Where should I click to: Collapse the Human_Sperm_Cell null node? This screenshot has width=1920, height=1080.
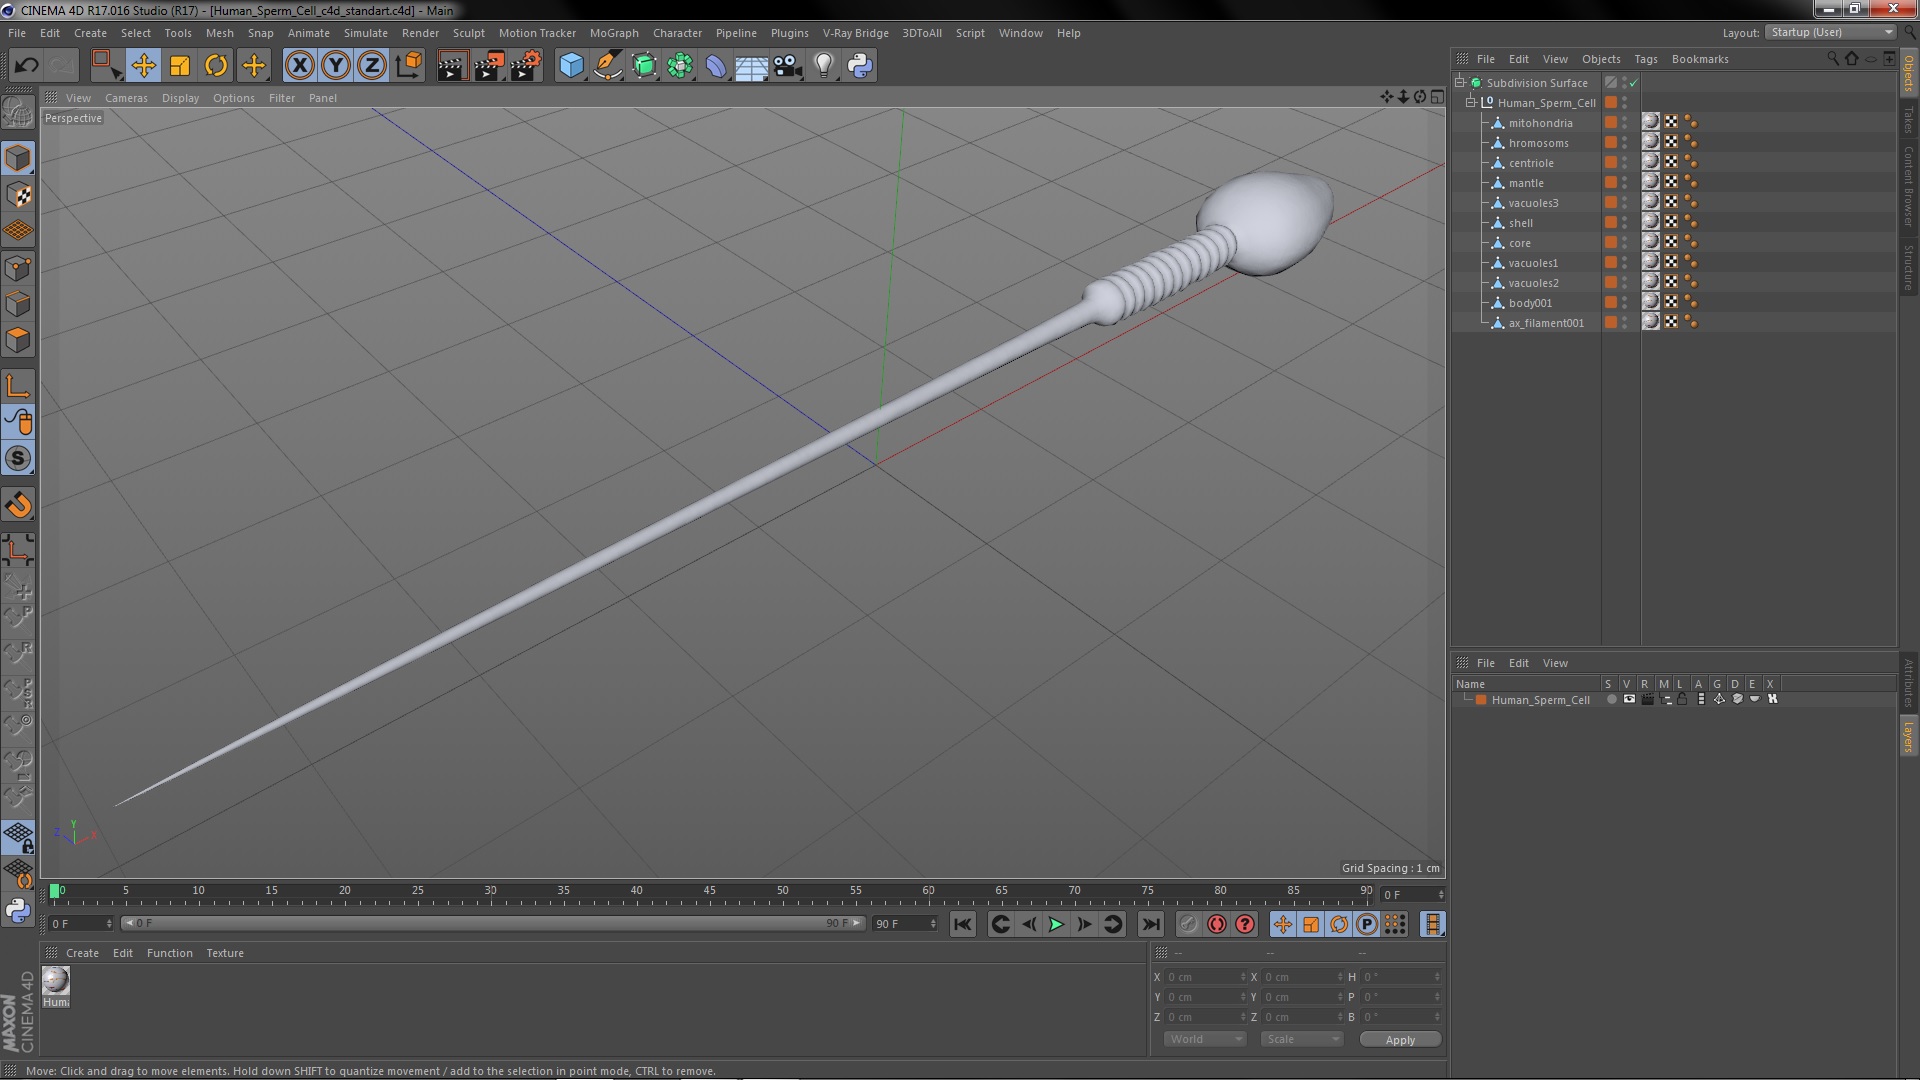tap(1471, 103)
